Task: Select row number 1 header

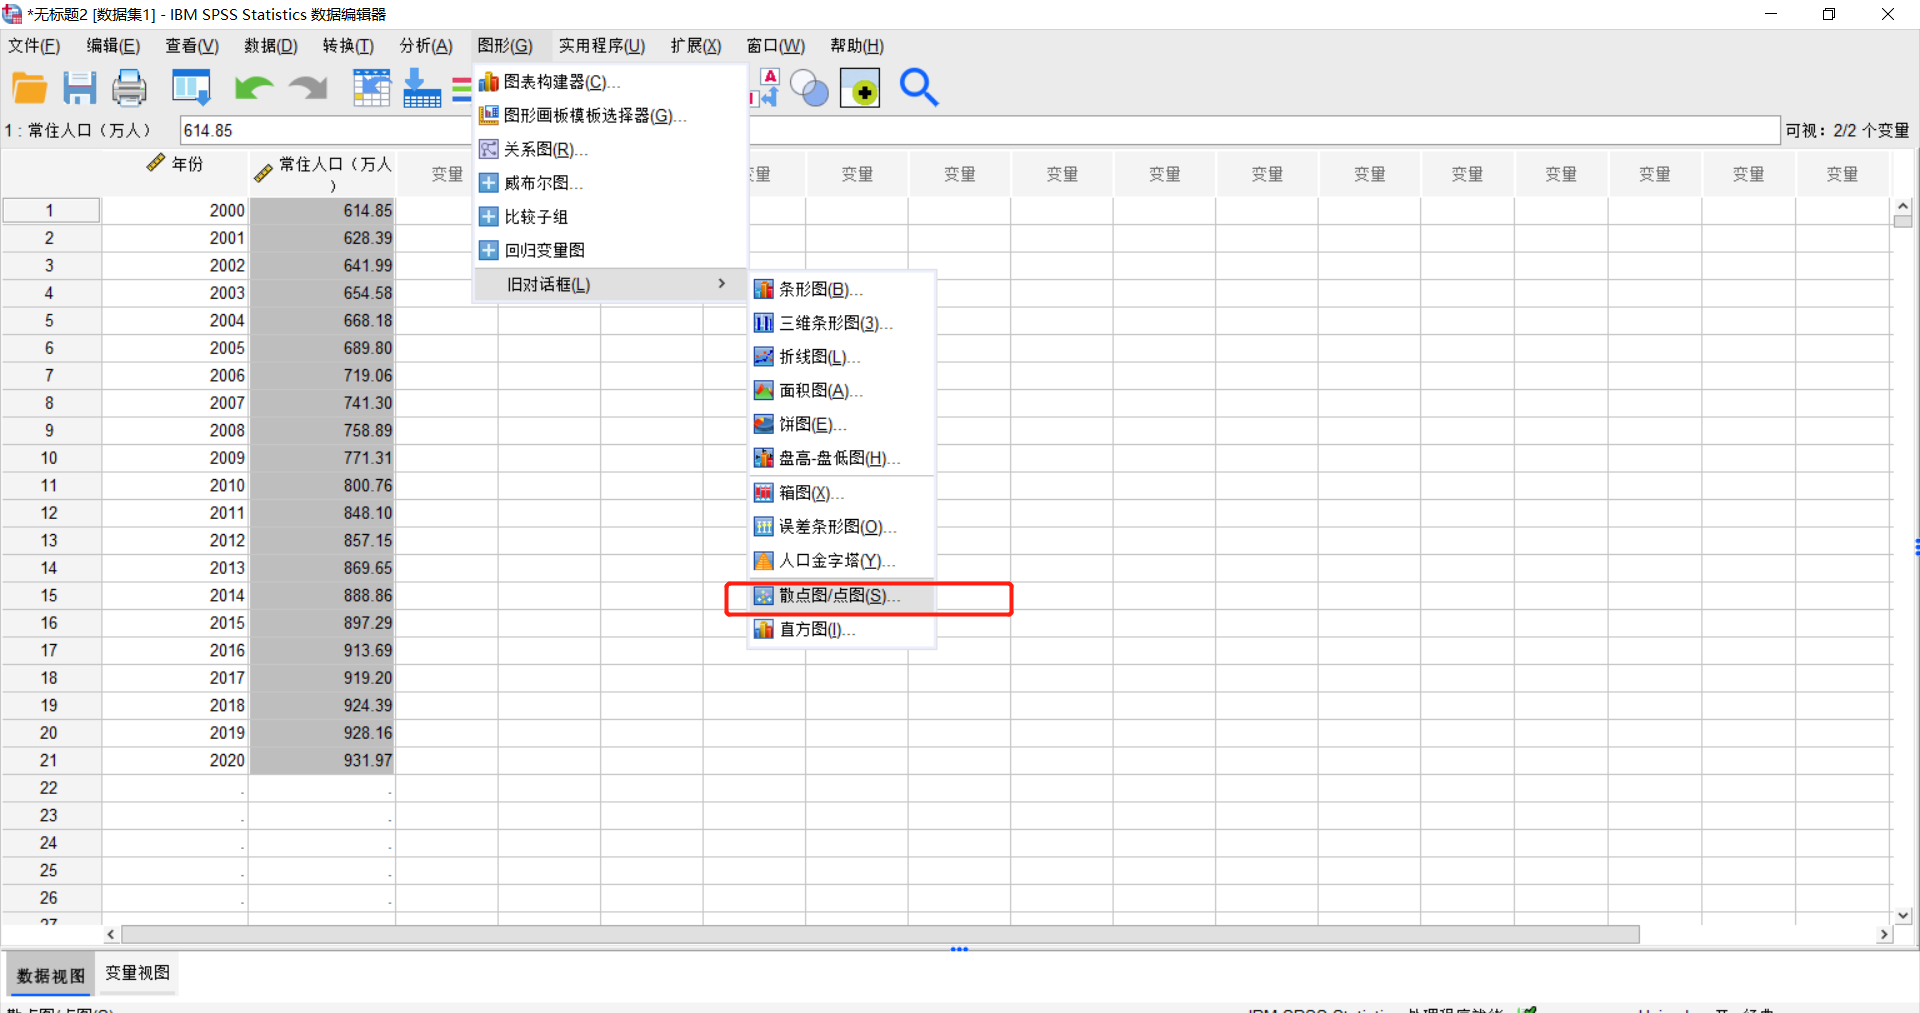Action: (50, 211)
